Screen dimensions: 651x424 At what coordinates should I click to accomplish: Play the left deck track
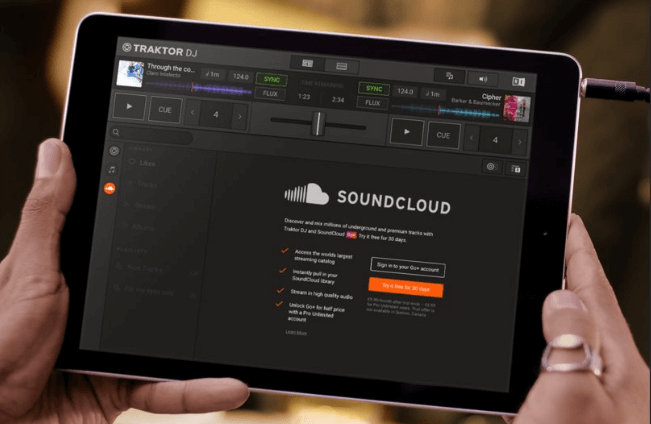point(130,107)
